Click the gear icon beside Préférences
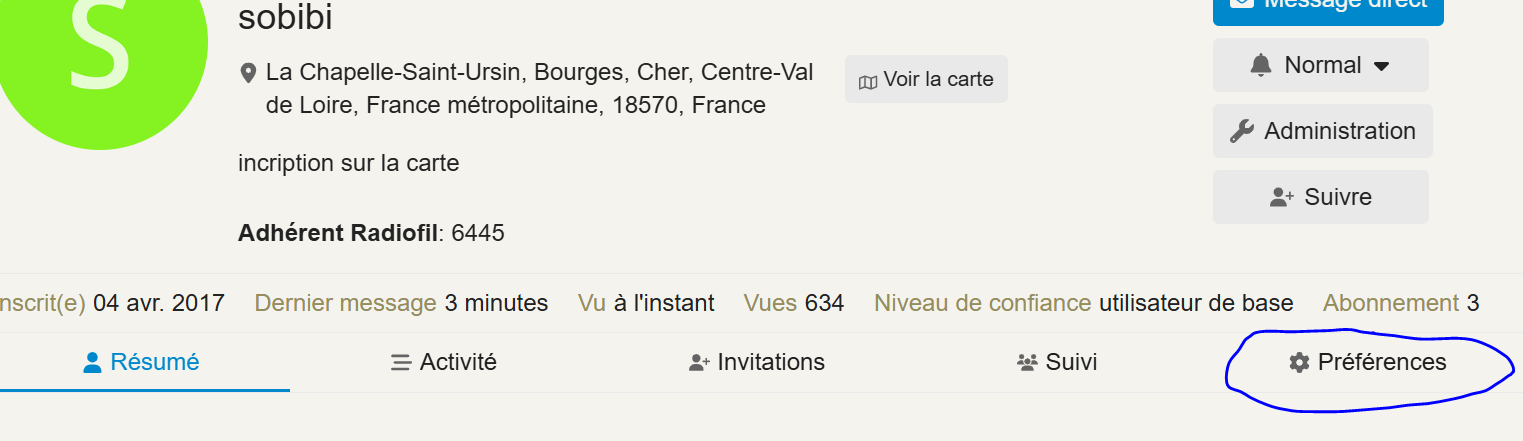The image size is (1523, 441). [x=1299, y=362]
